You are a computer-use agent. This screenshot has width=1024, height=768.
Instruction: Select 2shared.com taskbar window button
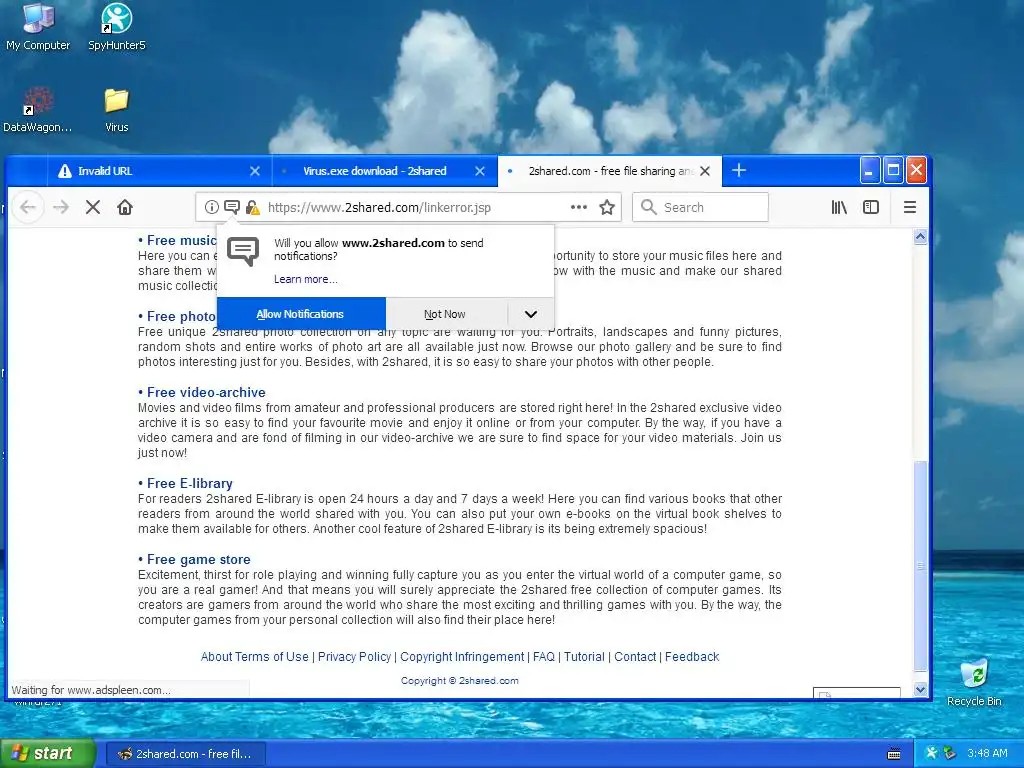(186, 754)
